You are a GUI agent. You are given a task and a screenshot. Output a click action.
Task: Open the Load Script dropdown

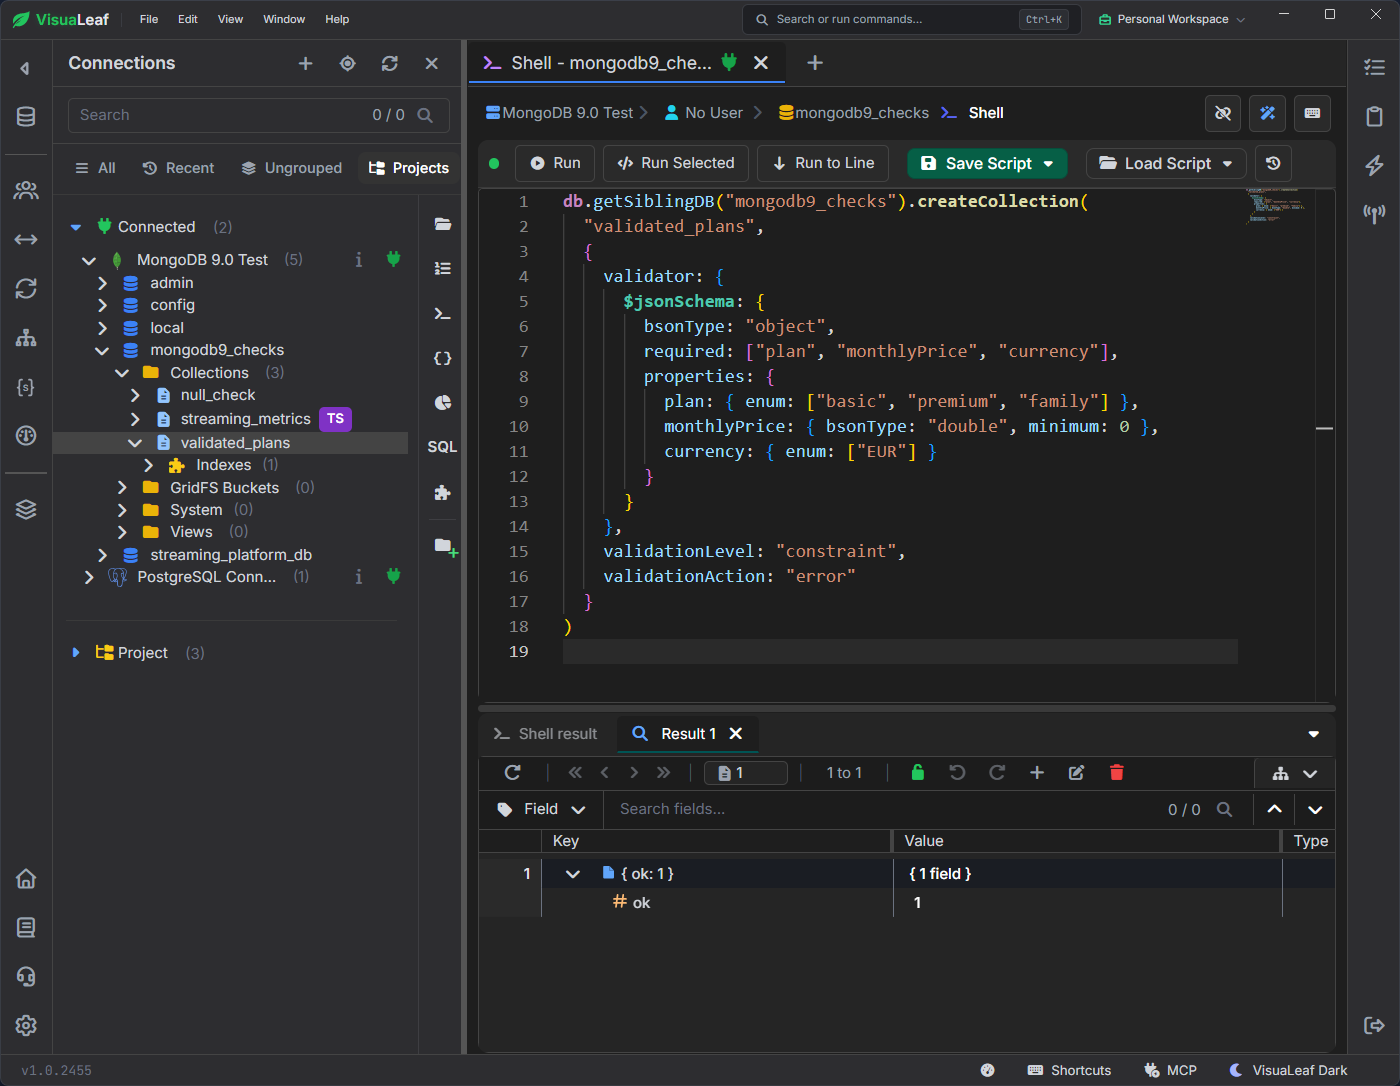(x=1228, y=164)
